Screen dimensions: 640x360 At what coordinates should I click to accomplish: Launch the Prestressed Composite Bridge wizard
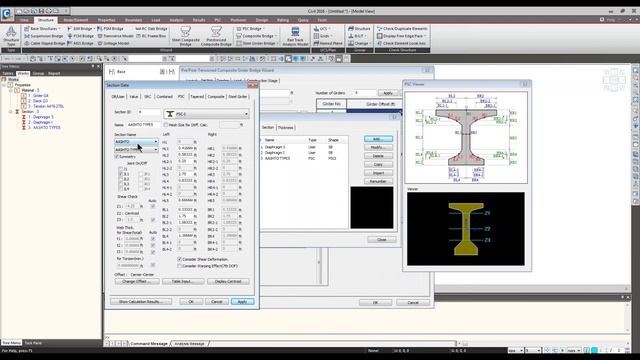pyautogui.click(x=216, y=36)
